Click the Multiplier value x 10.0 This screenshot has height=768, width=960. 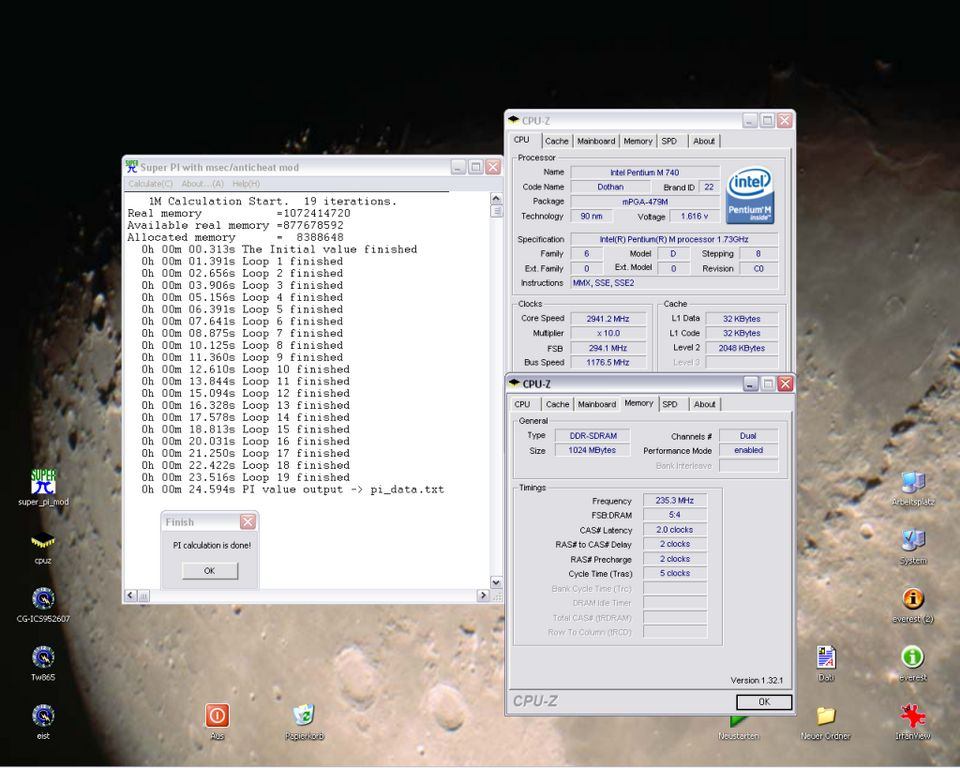[x=608, y=333]
